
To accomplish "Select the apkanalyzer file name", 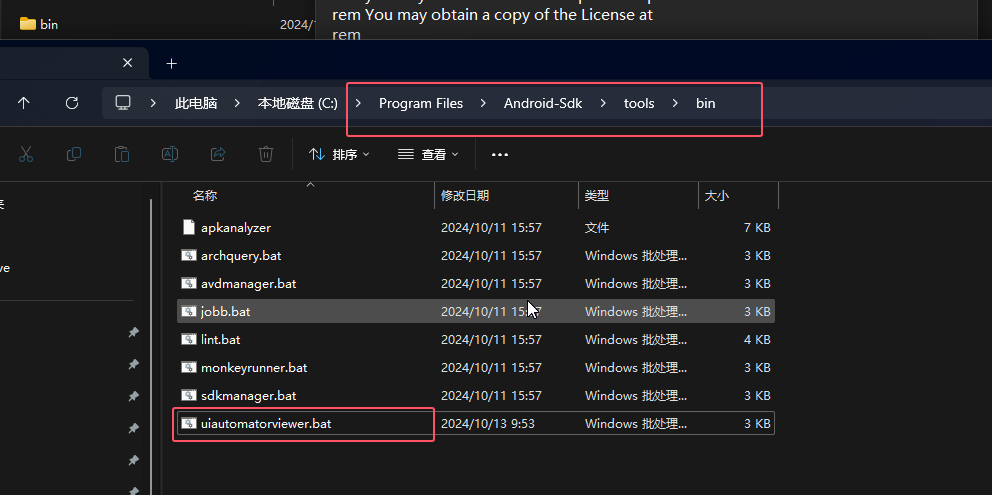I will click(236, 227).
